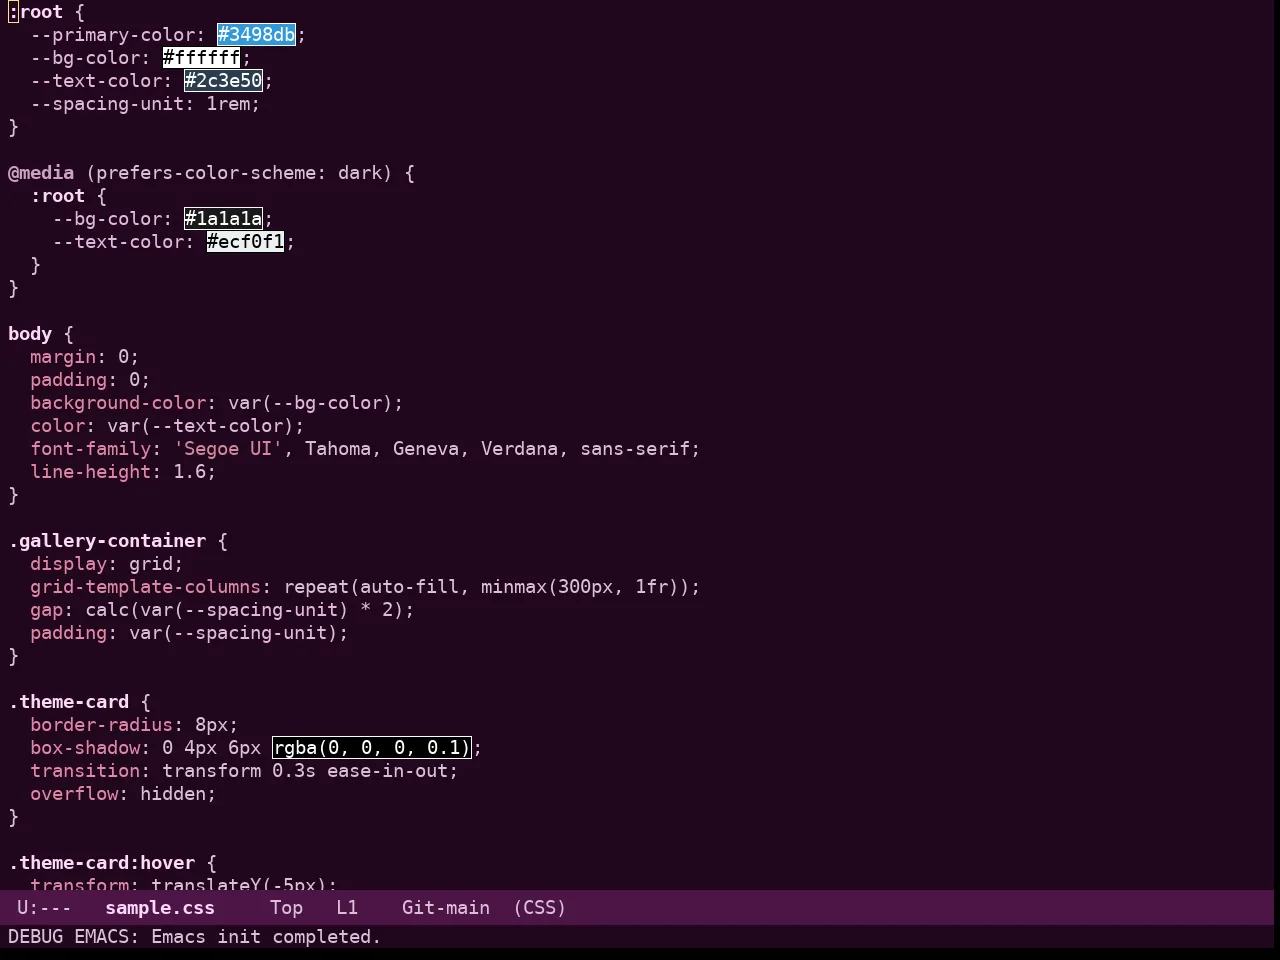1280x960 pixels.
Task: Click the nested ':root {' inside media query
Action: coord(69,196)
